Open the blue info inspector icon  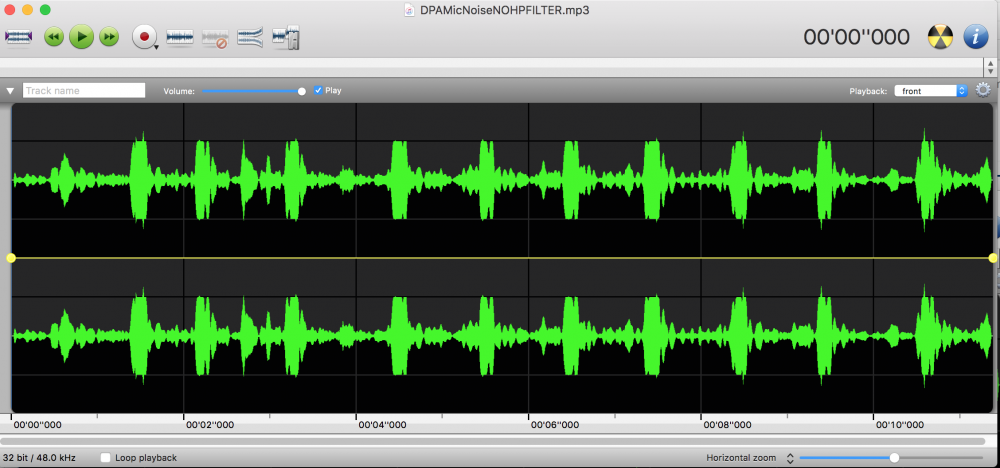pos(976,37)
